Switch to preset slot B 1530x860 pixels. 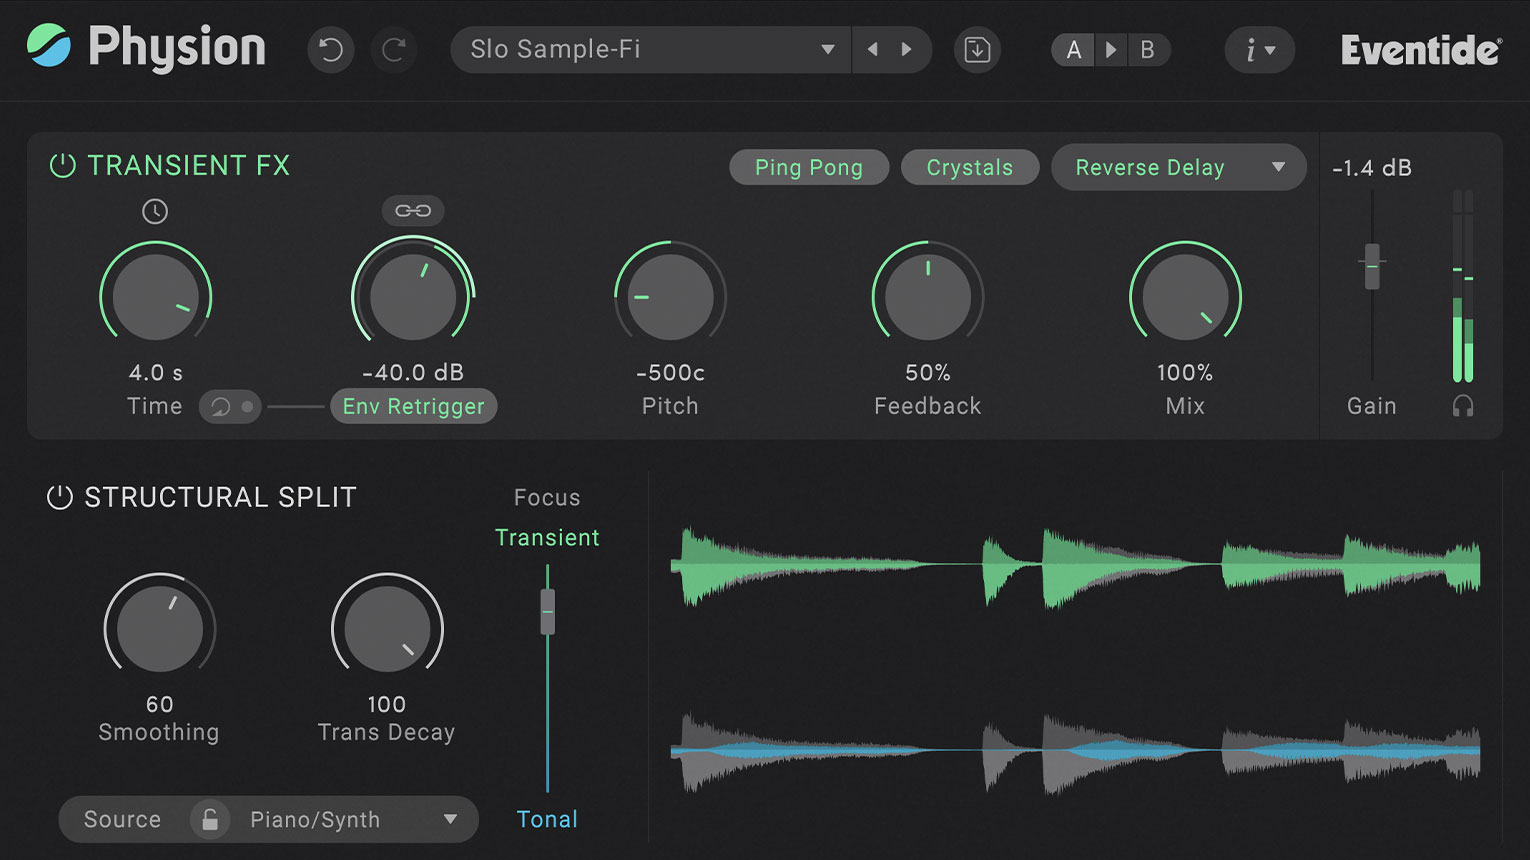[1148, 49]
